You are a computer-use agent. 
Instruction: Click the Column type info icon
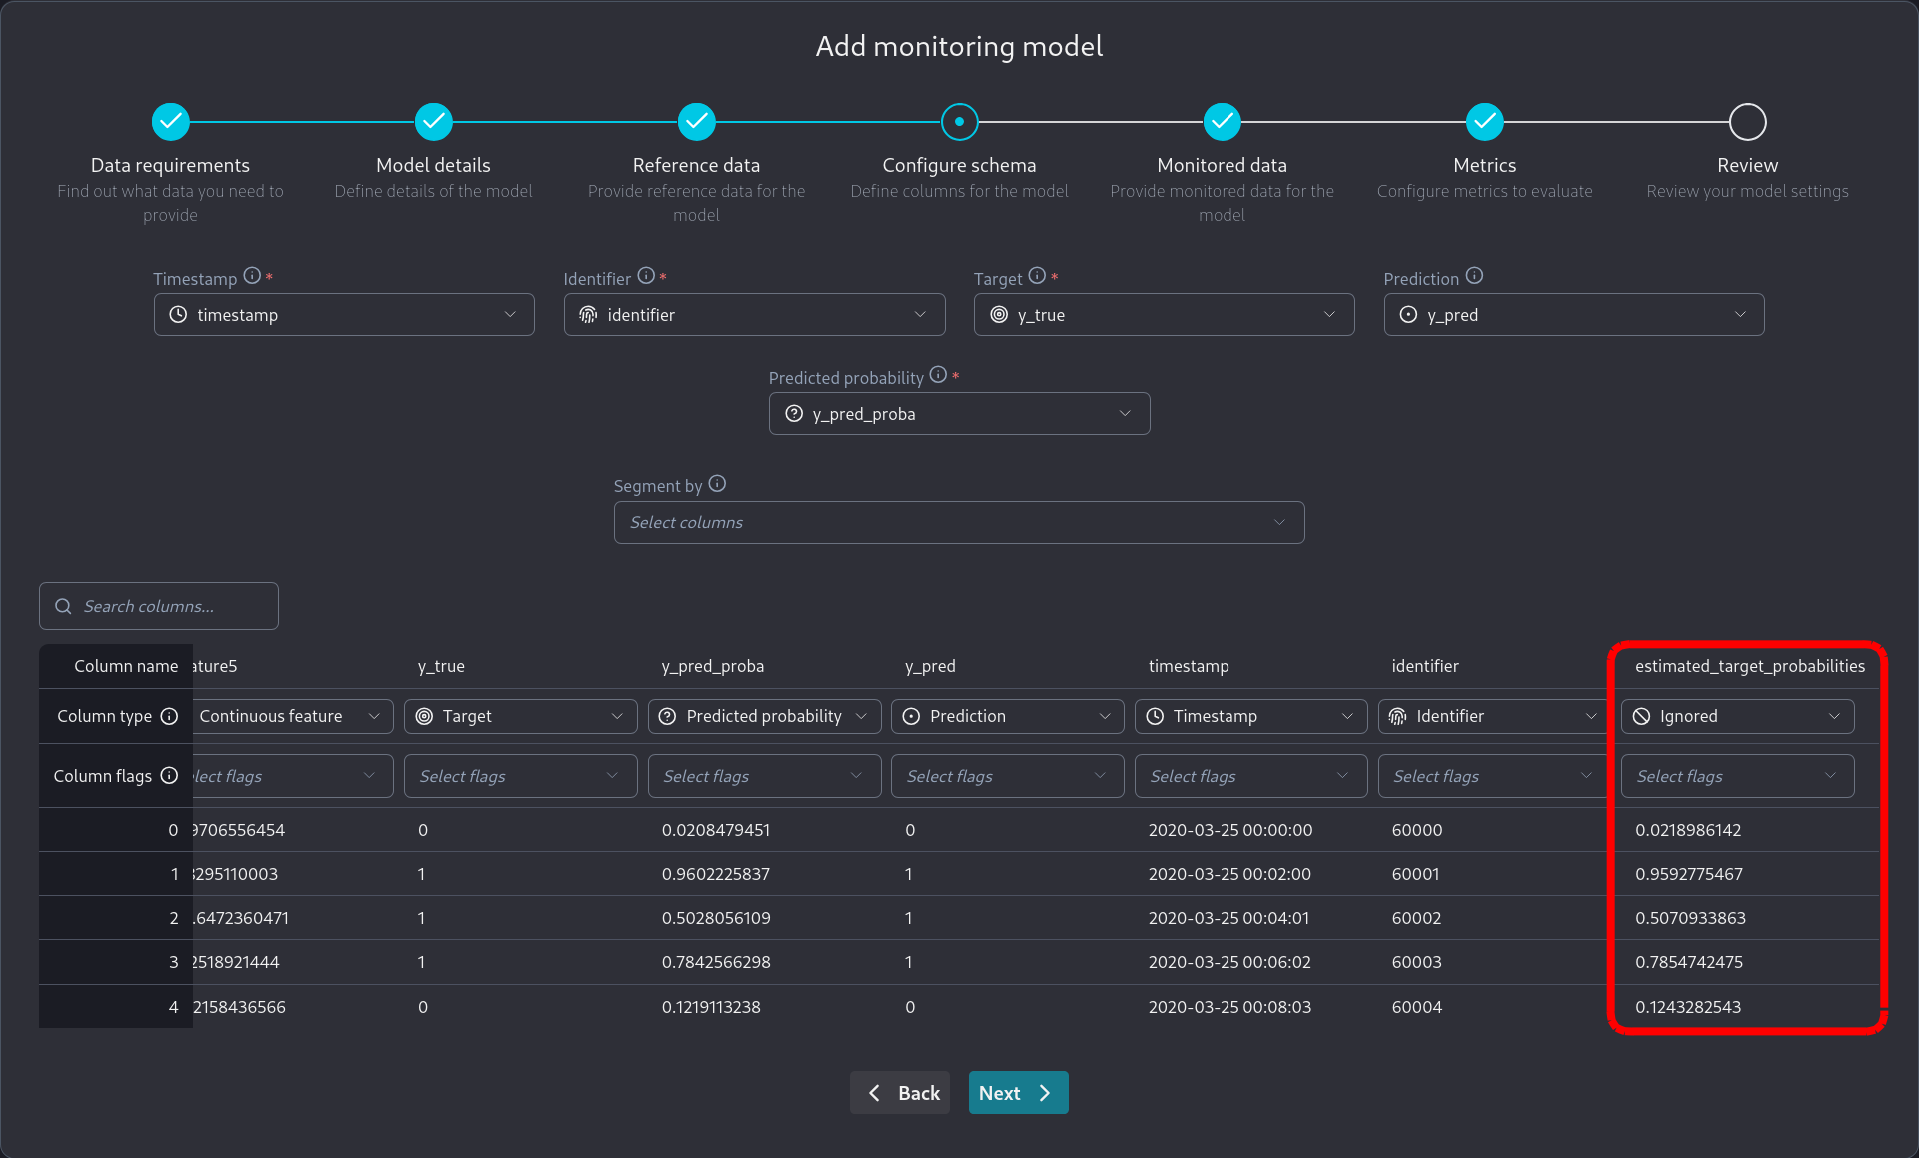click(169, 716)
